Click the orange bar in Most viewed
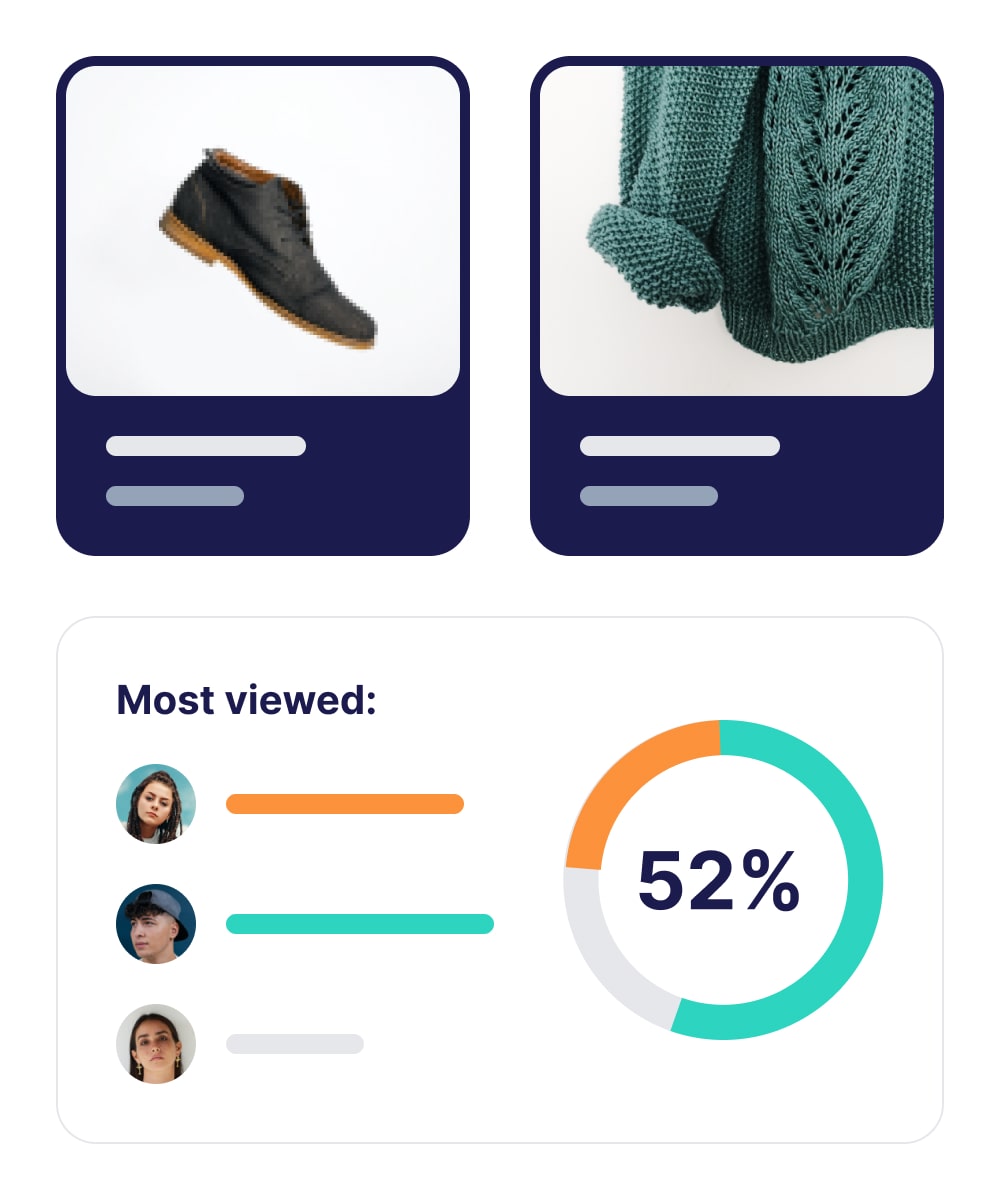The width and height of the screenshot is (1000, 1200). click(x=345, y=804)
